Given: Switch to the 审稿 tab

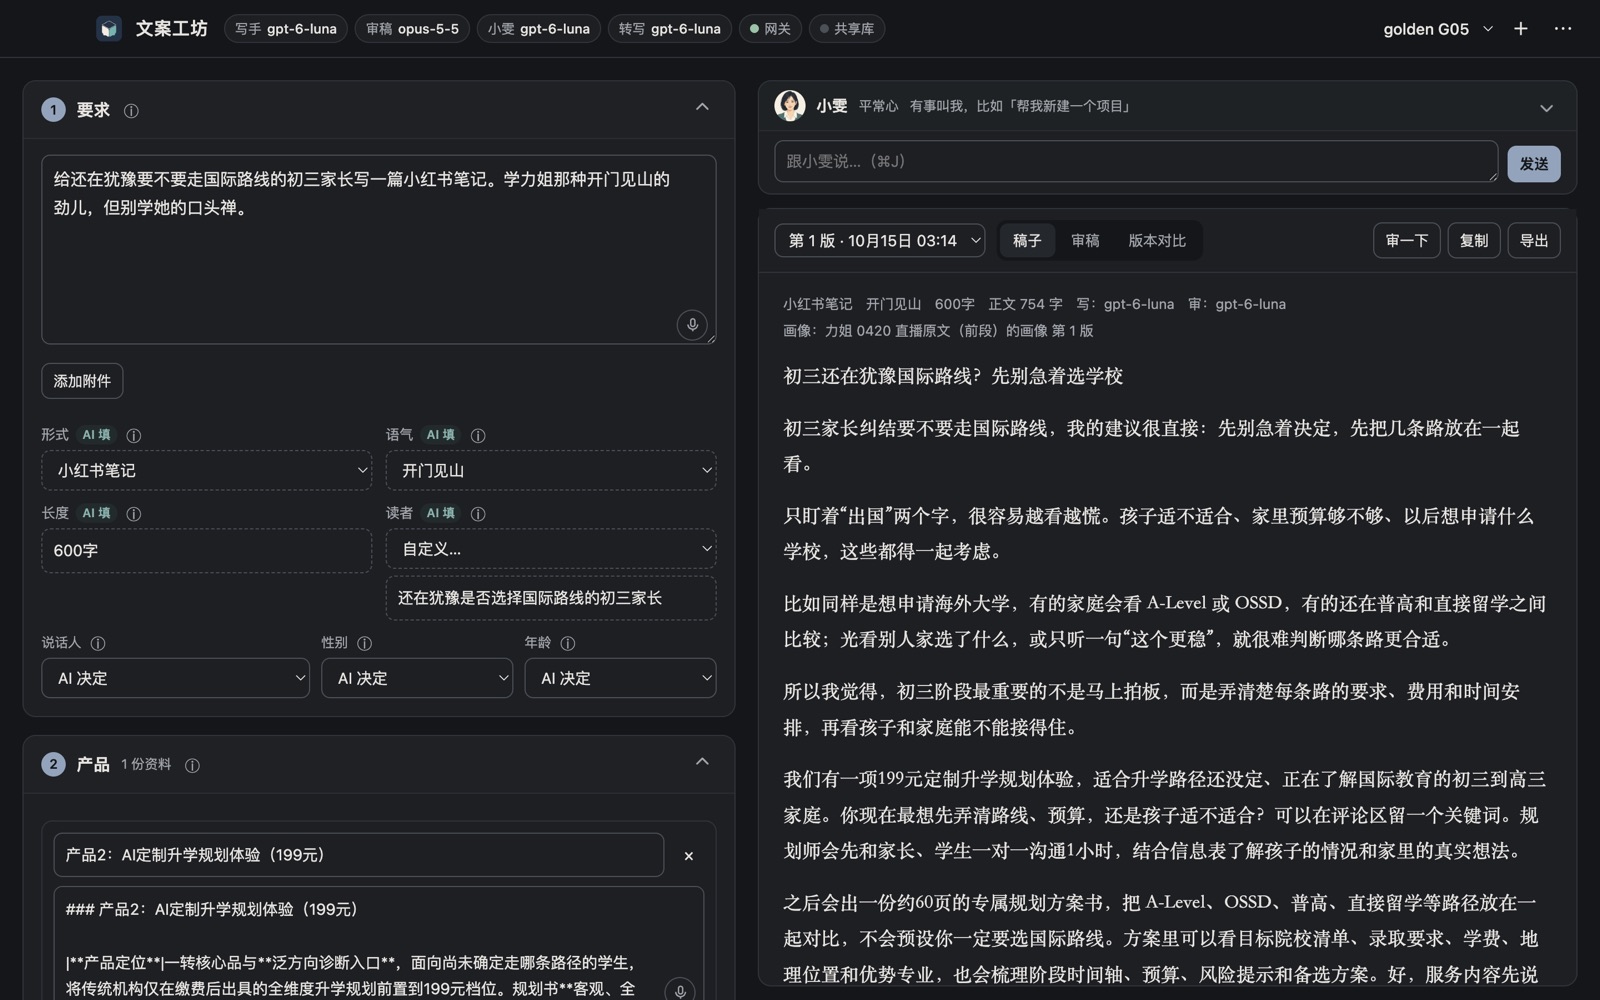Looking at the screenshot, I should tap(1085, 241).
